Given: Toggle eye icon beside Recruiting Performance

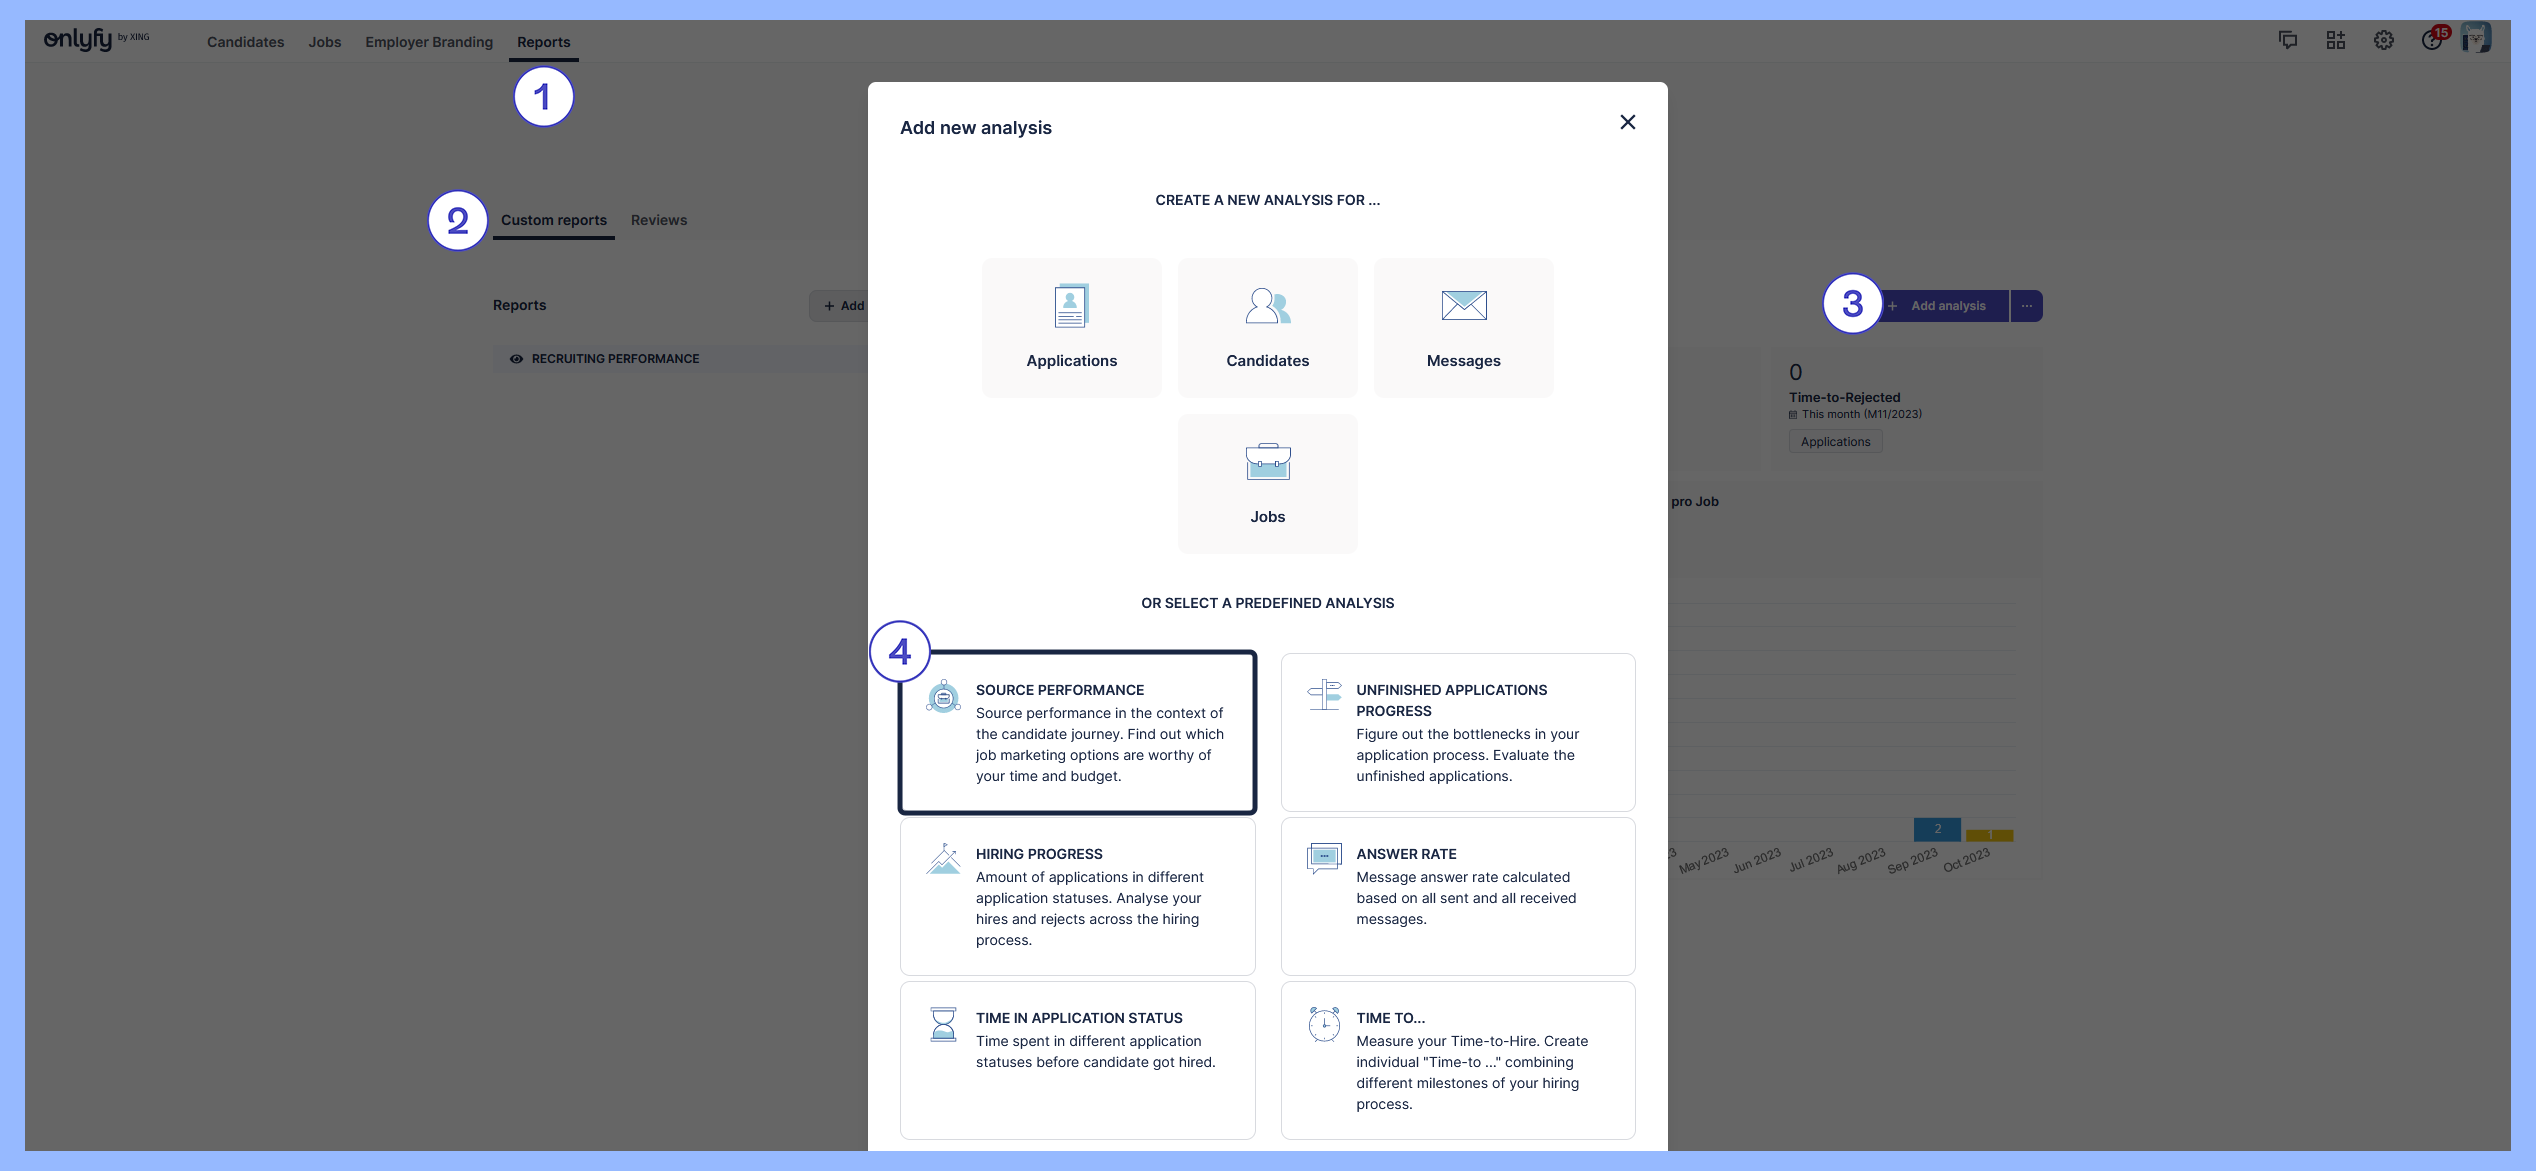Looking at the screenshot, I should (516, 359).
